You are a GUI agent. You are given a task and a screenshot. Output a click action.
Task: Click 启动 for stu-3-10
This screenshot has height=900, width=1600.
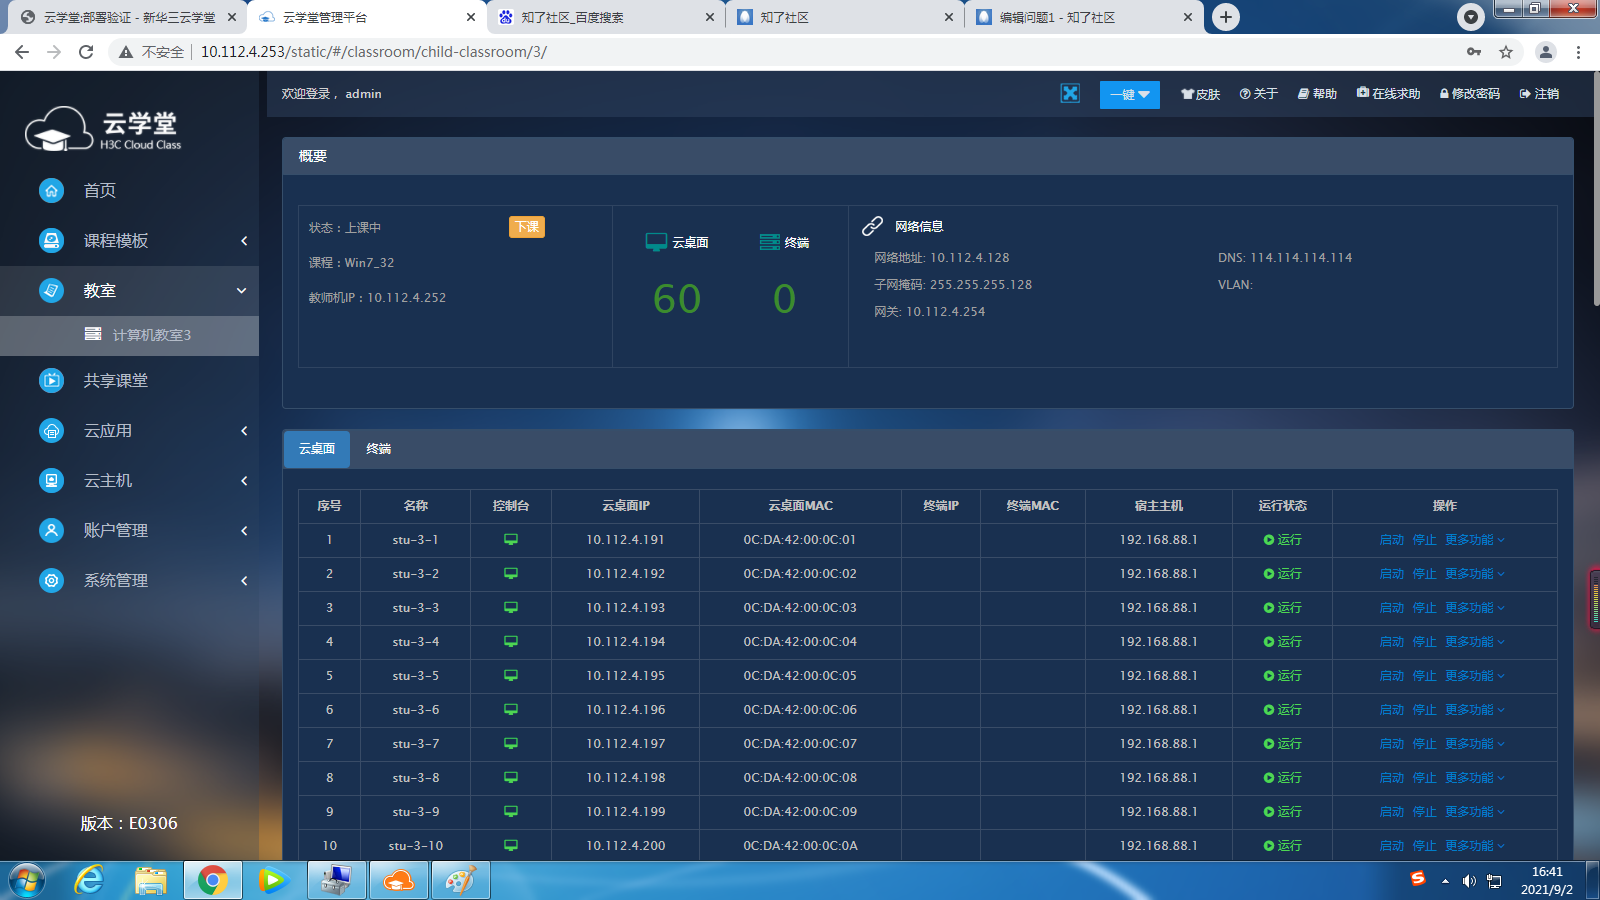[x=1392, y=846]
